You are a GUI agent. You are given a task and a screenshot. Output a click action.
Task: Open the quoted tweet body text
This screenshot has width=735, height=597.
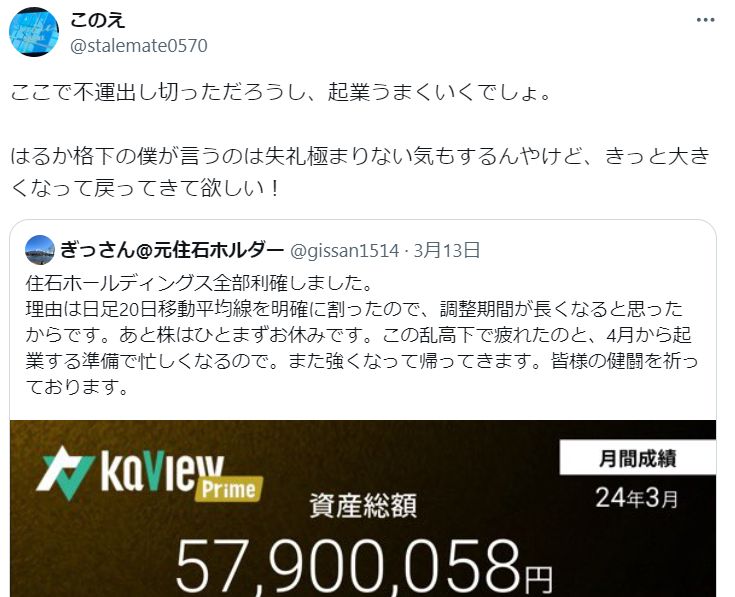coord(361,335)
